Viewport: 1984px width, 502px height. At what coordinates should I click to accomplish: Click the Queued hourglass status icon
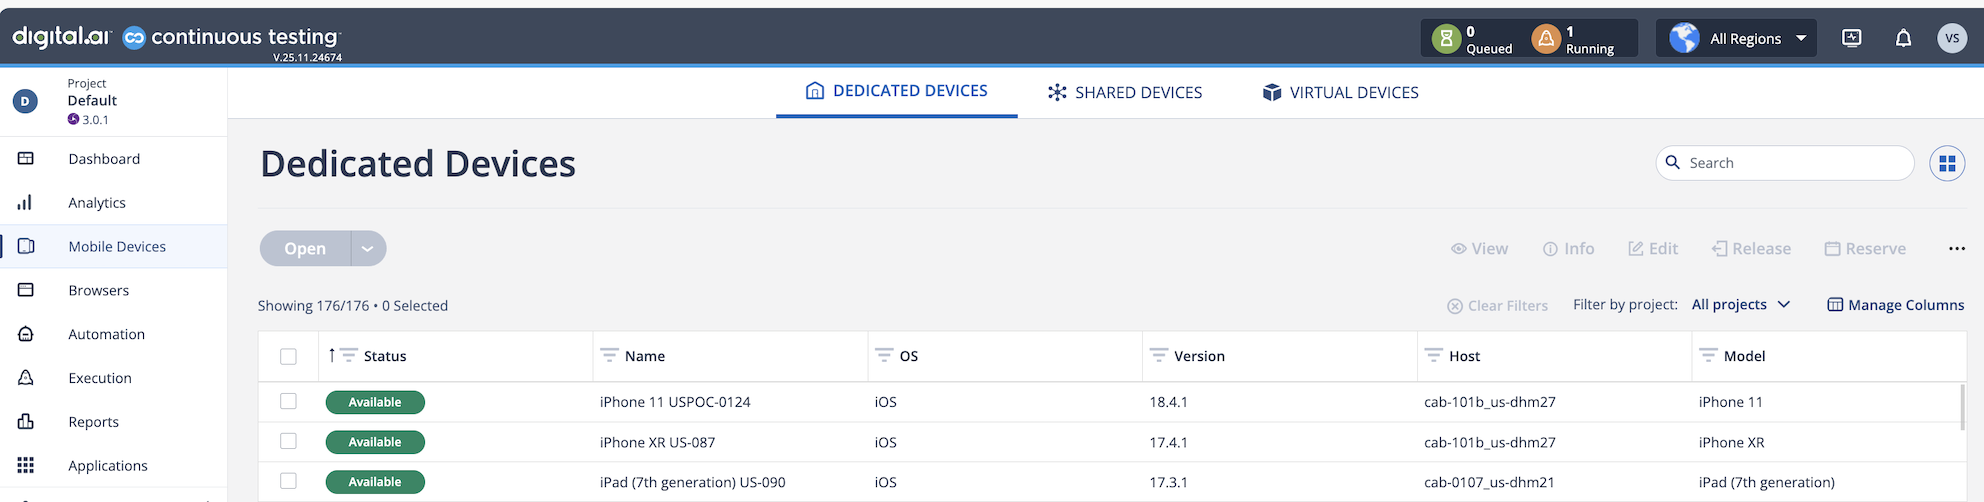click(x=1445, y=39)
